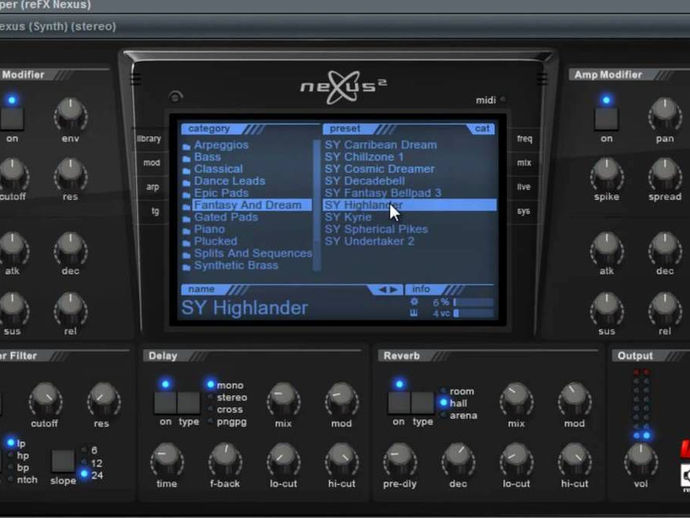Viewport: 690px width, 518px height.
Task: Click the Amp Modifier spike knob
Action: coord(606,175)
